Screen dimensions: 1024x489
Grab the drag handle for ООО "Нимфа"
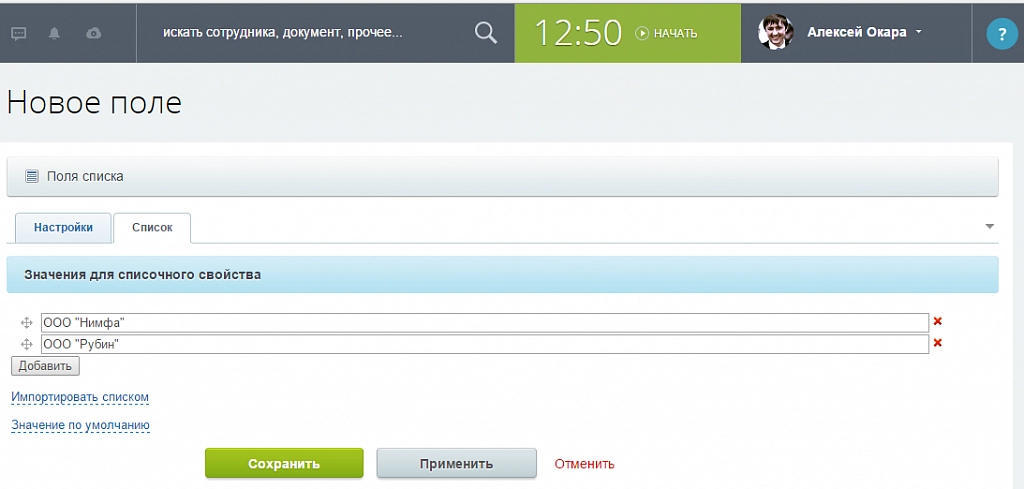pos(27,323)
